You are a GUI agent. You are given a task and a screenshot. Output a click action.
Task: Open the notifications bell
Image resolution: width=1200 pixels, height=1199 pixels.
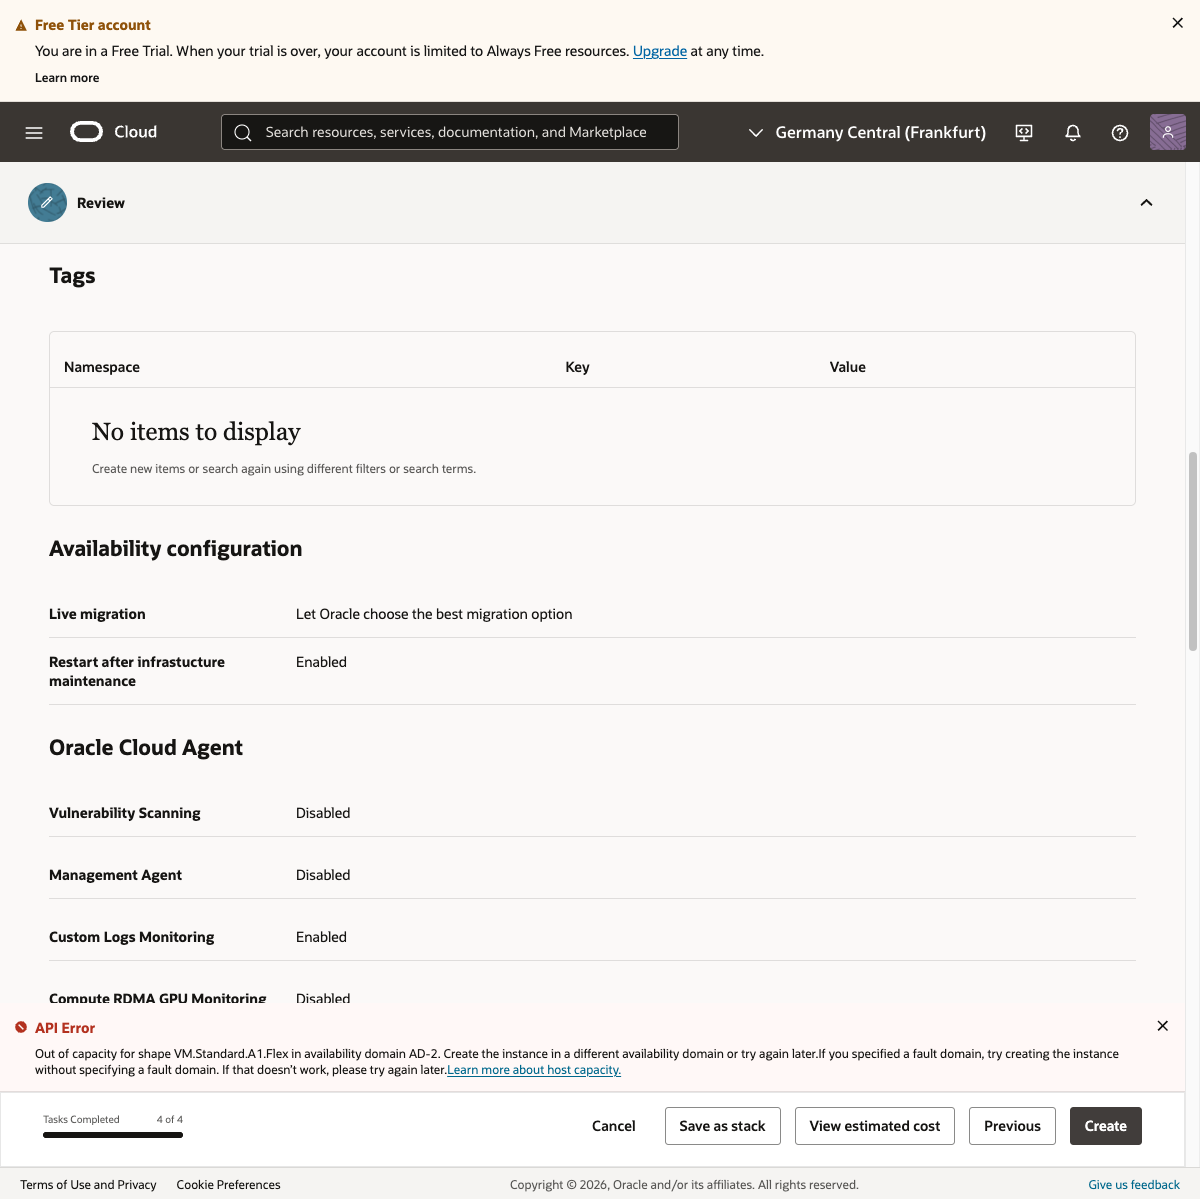click(1073, 132)
